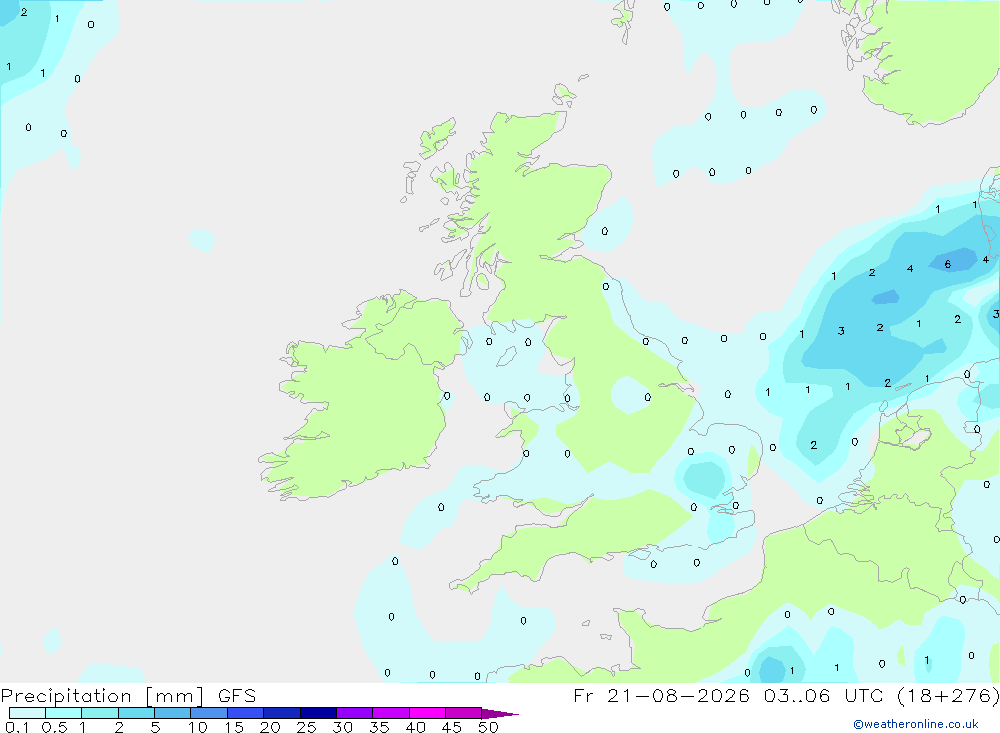Click the "10" legend scale label
Viewport: 1000px width, 733px height.
point(197,727)
